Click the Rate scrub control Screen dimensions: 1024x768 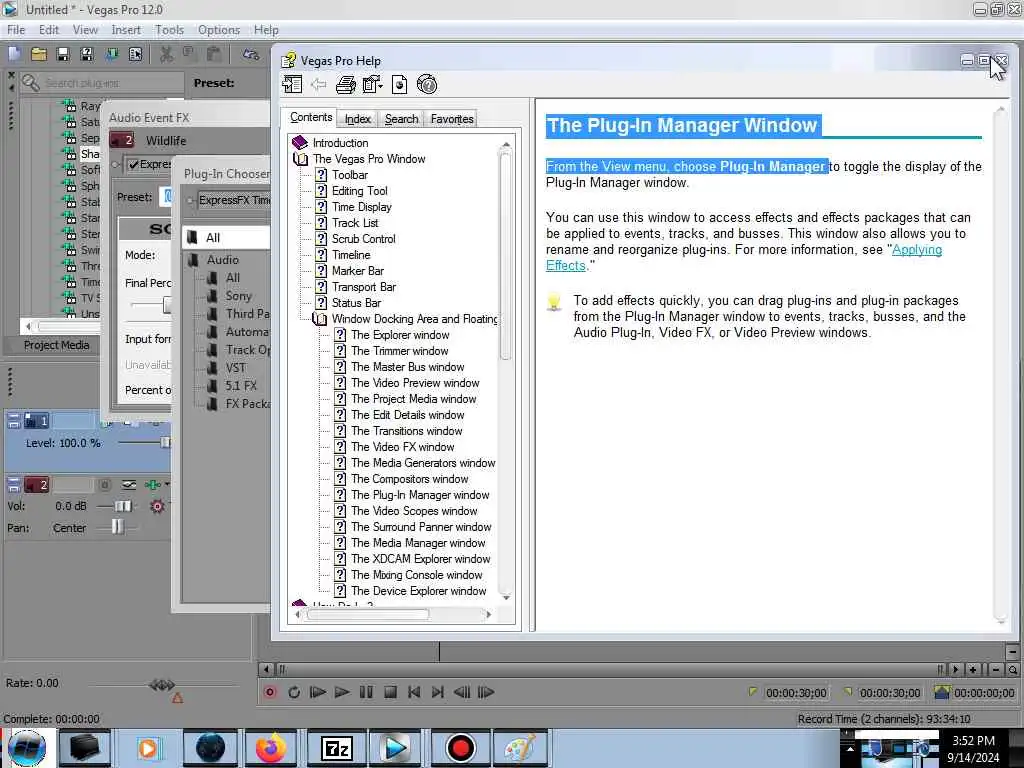[x=163, y=685]
